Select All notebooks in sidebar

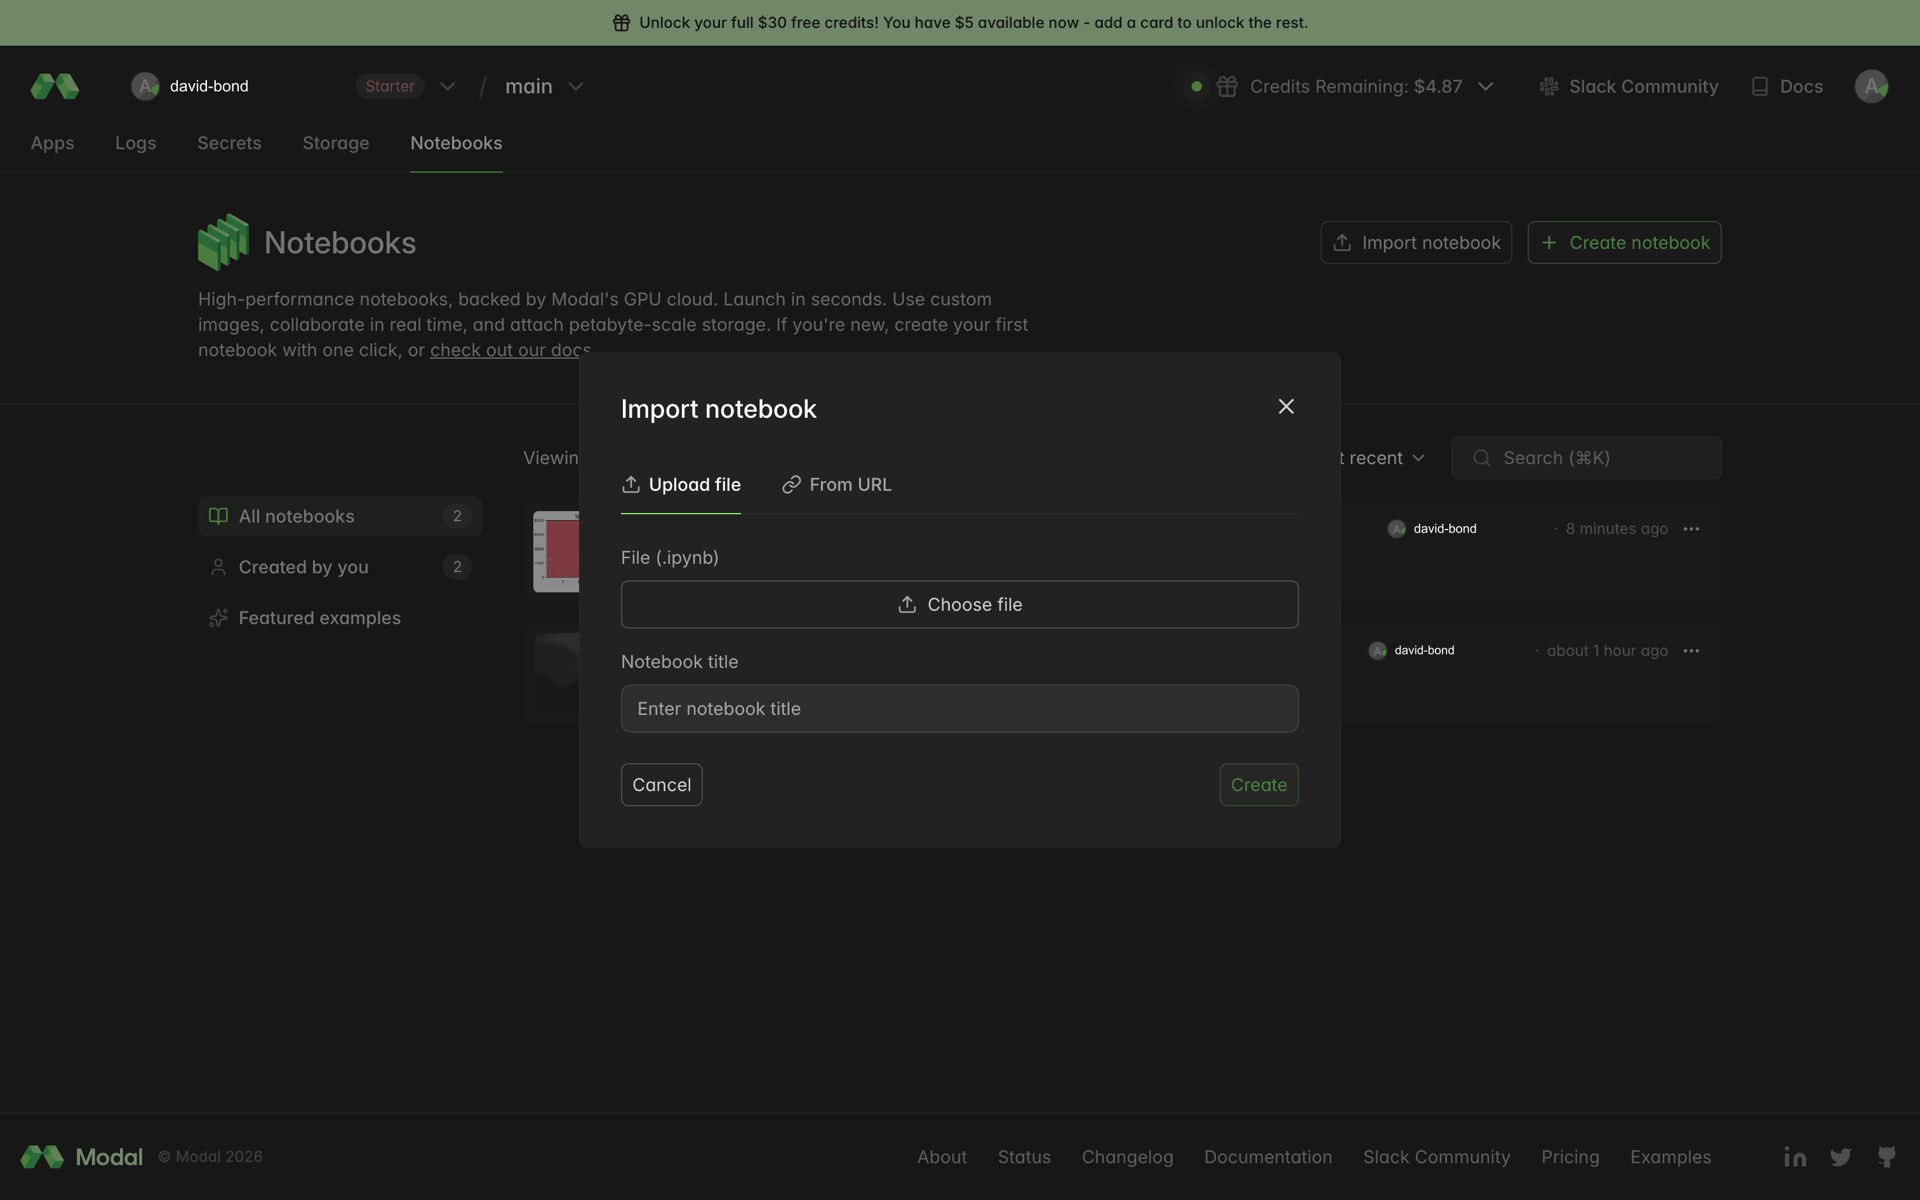pos(340,516)
